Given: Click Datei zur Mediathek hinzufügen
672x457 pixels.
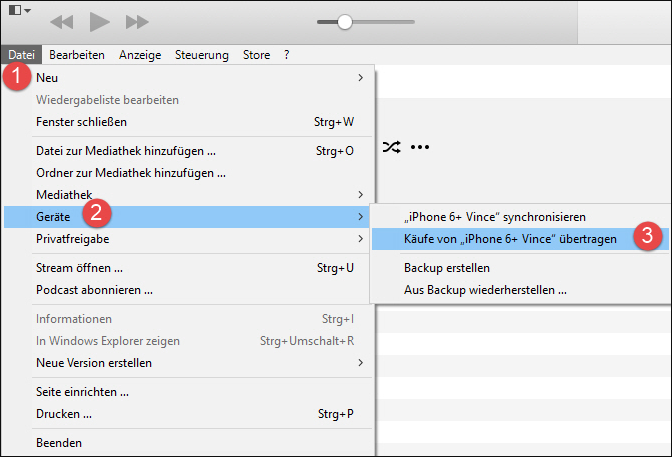Looking at the screenshot, I should [126, 151].
